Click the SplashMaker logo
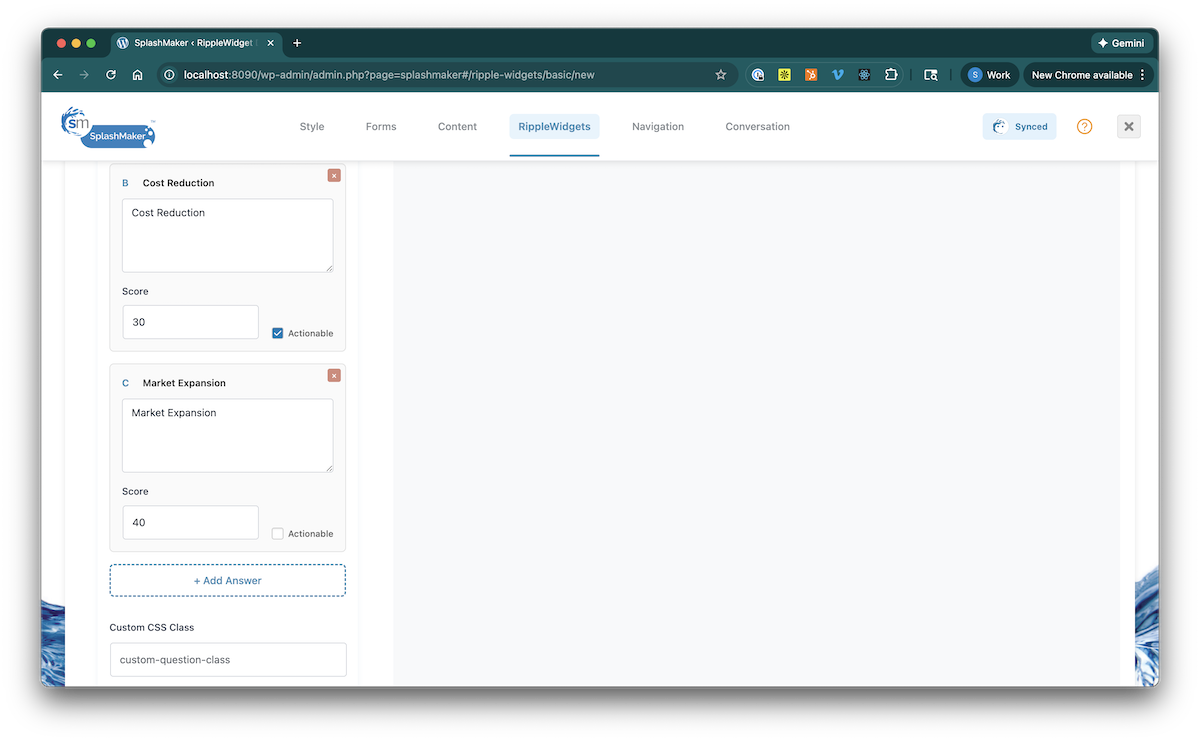The width and height of the screenshot is (1200, 741). click(x=108, y=127)
